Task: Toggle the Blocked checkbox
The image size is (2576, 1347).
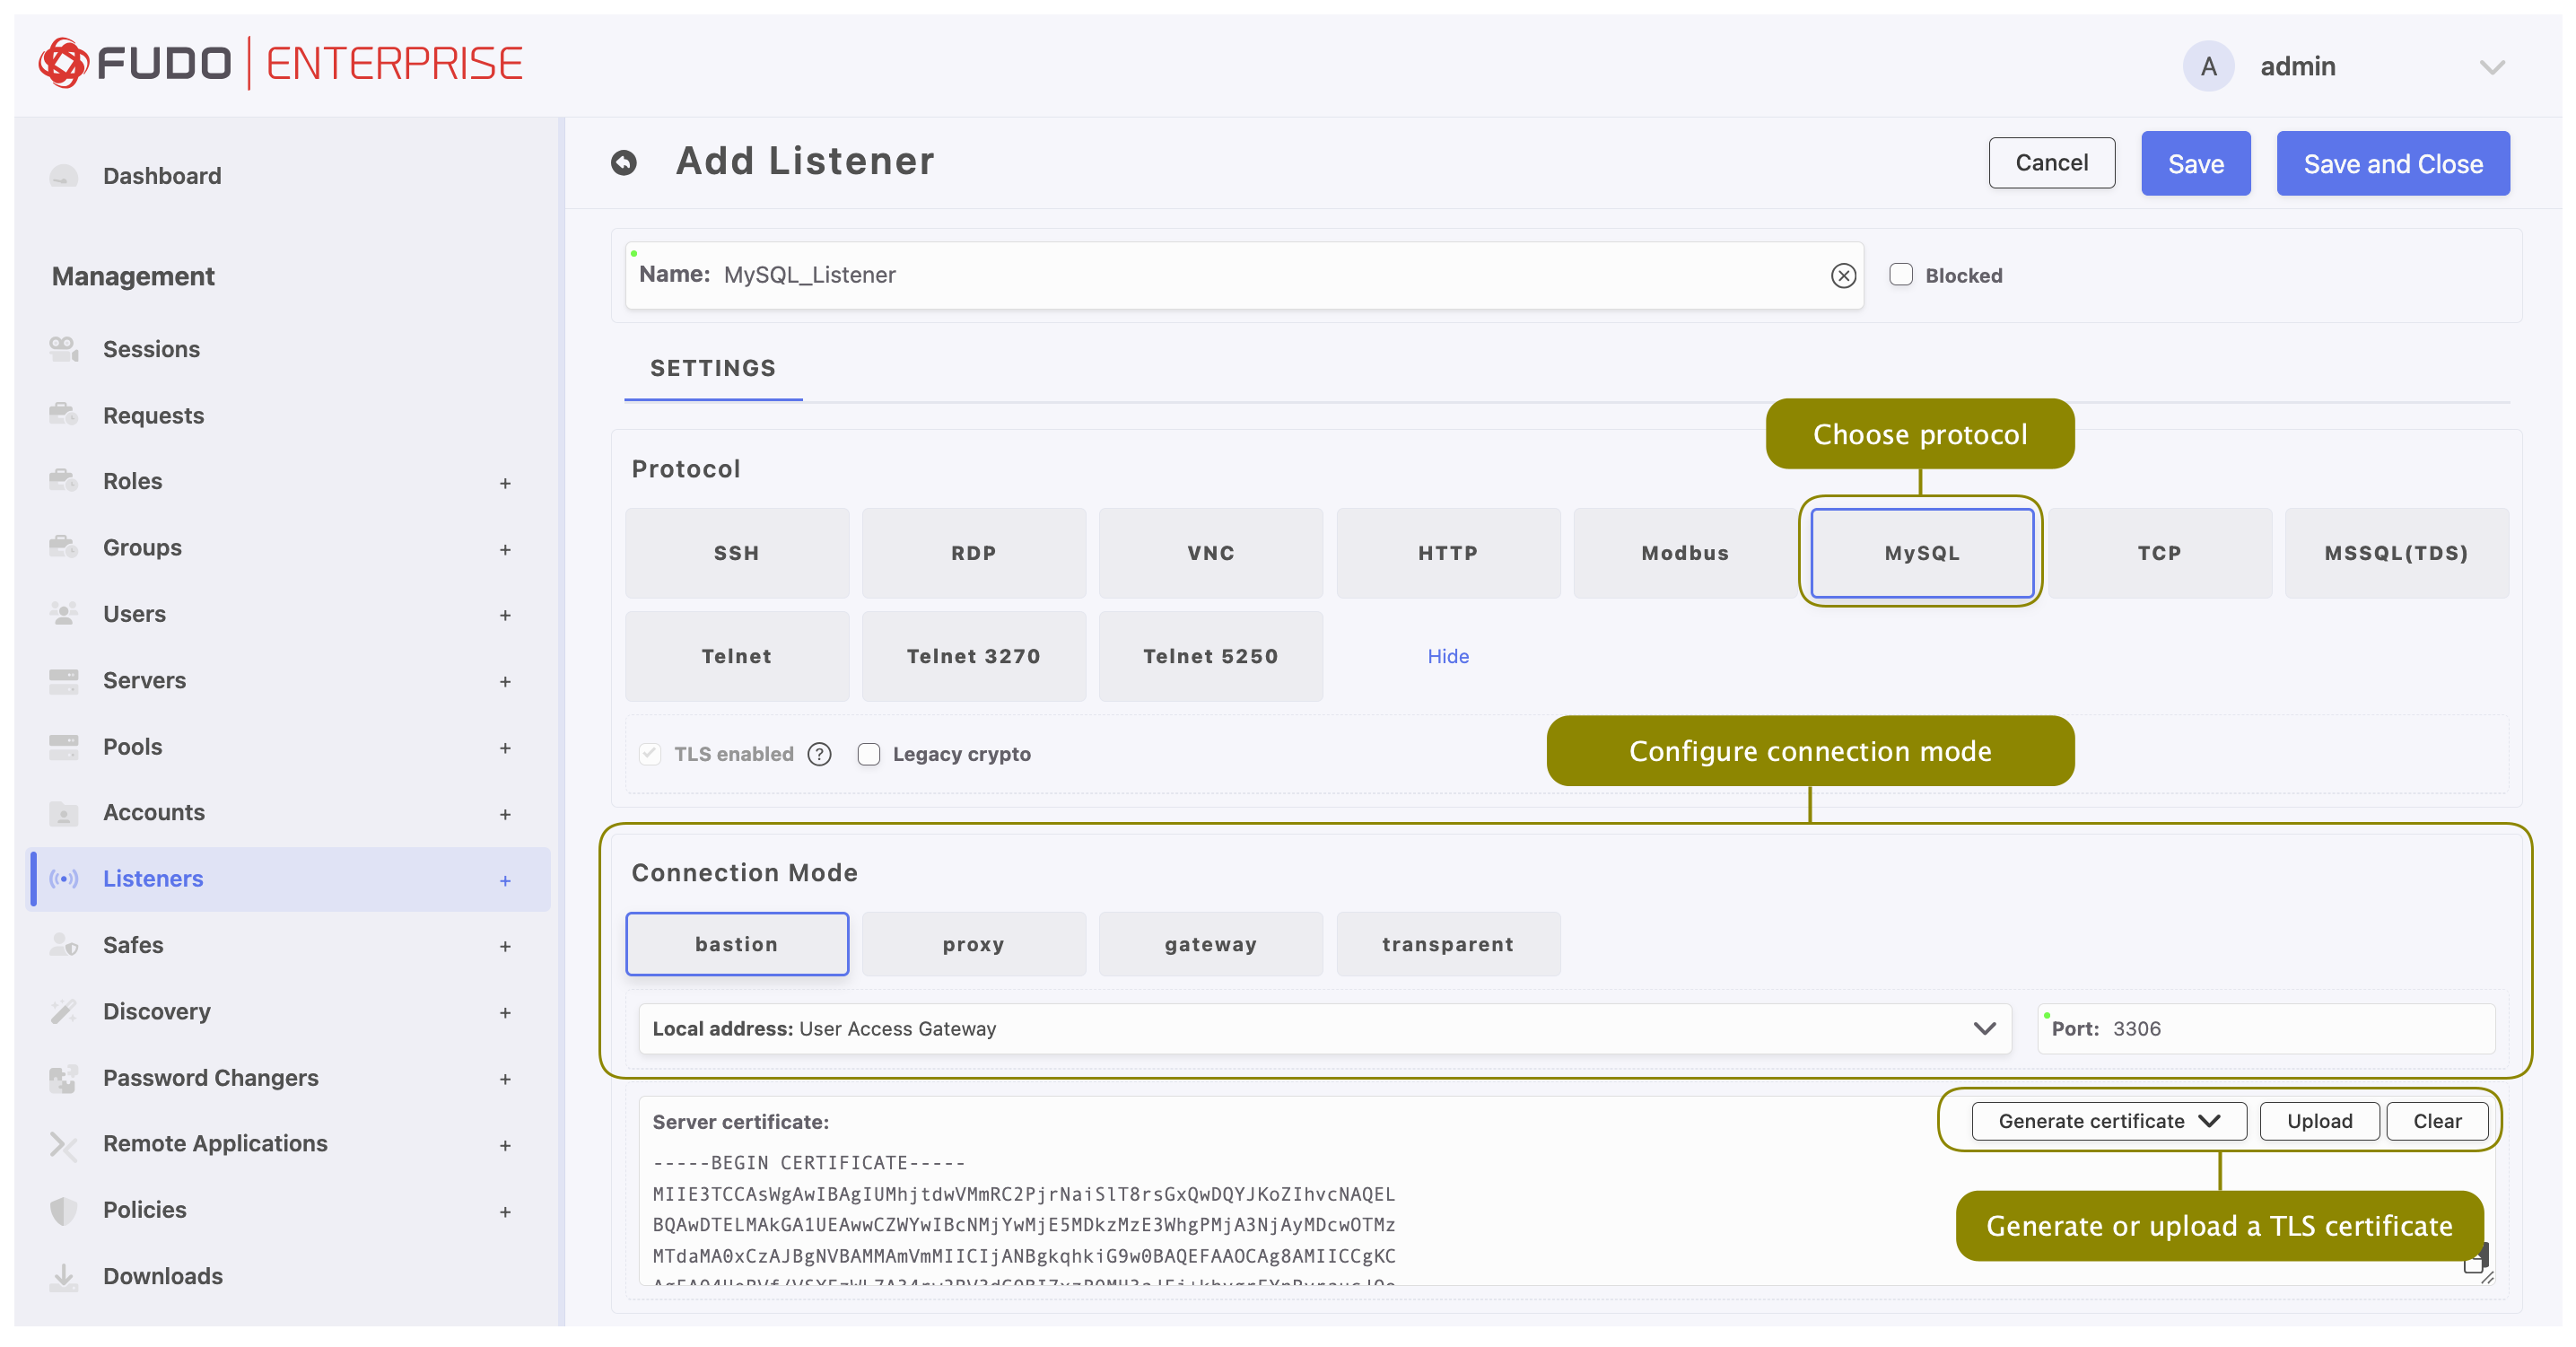Action: pos(1900,275)
